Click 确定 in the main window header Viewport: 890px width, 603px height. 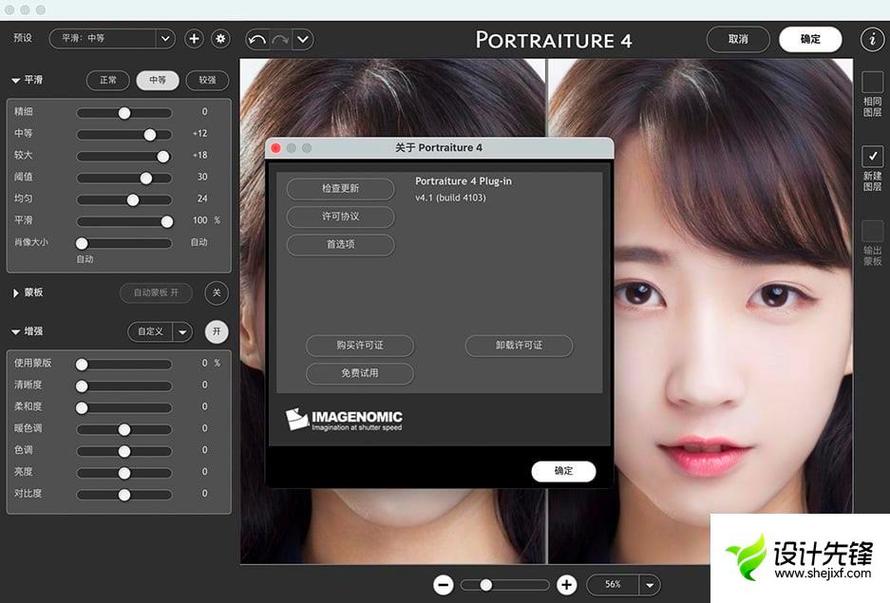pyautogui.click(x=811, y=39)
